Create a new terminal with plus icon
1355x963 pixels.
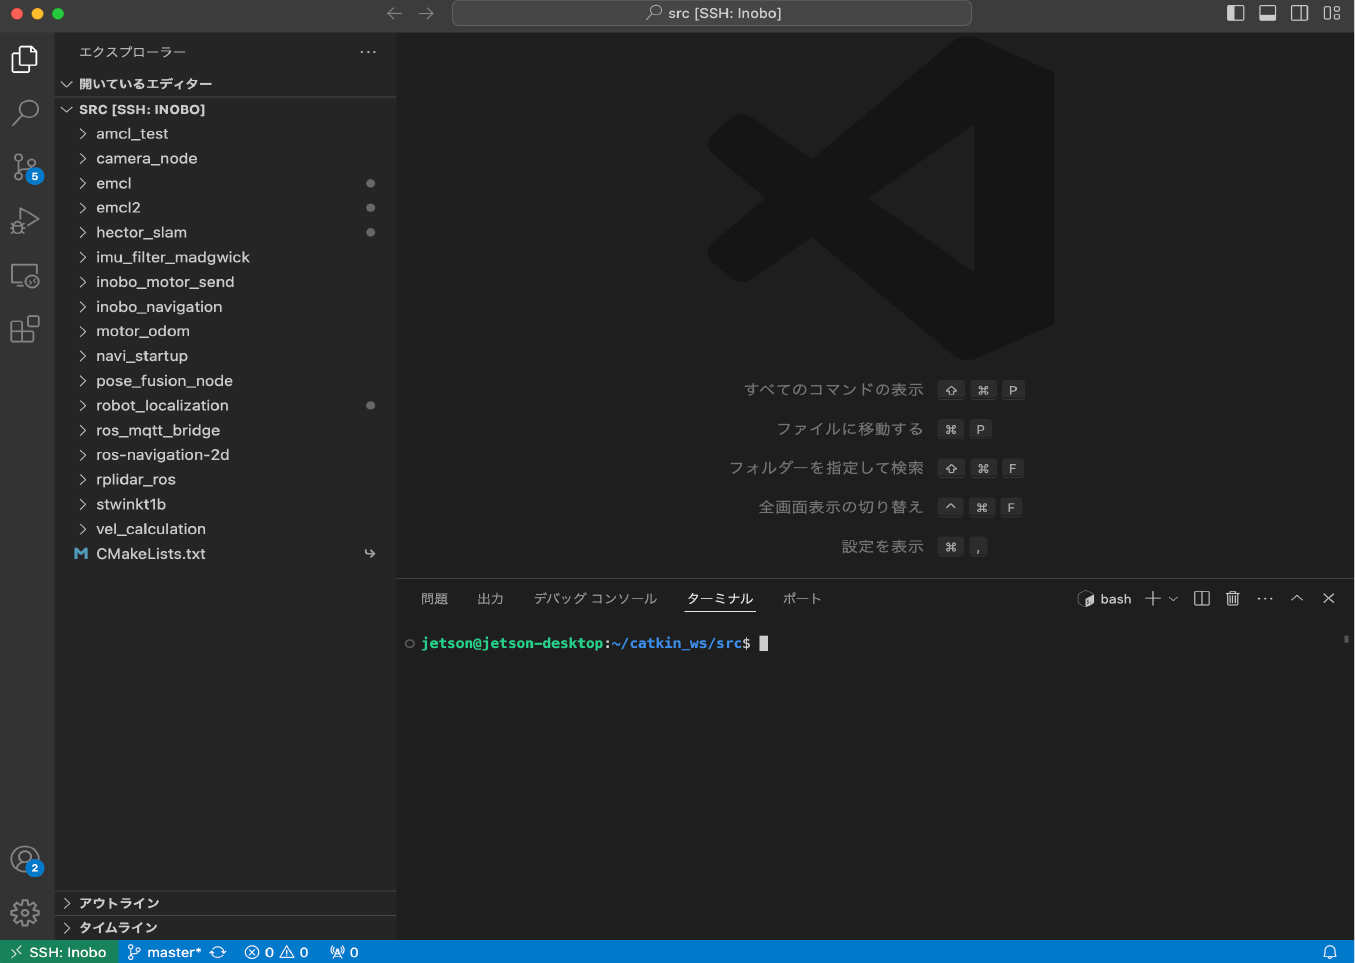coord(1153,598)
